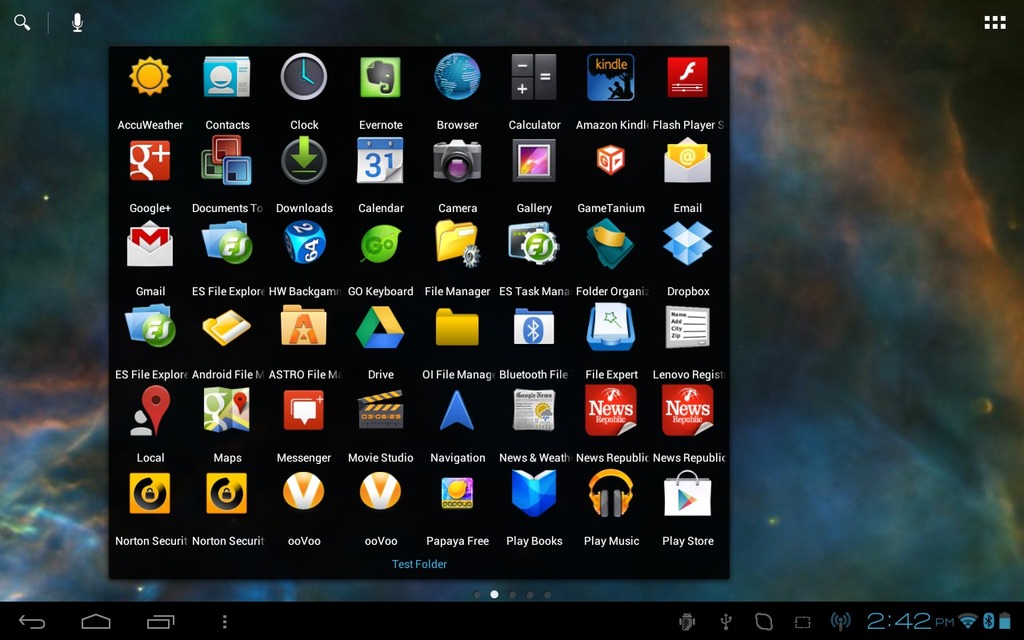Switch to the first home page dot
This screenshot has height=640, width=1024.
click(477, 594)
